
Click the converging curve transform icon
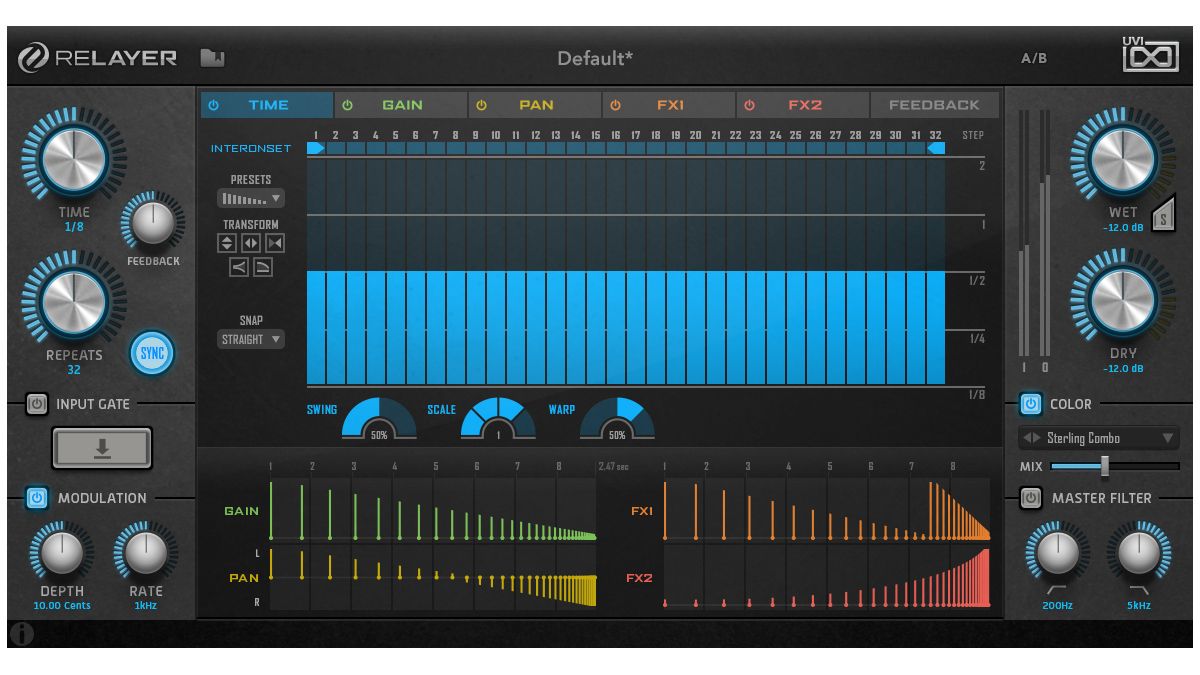(239, 267)
